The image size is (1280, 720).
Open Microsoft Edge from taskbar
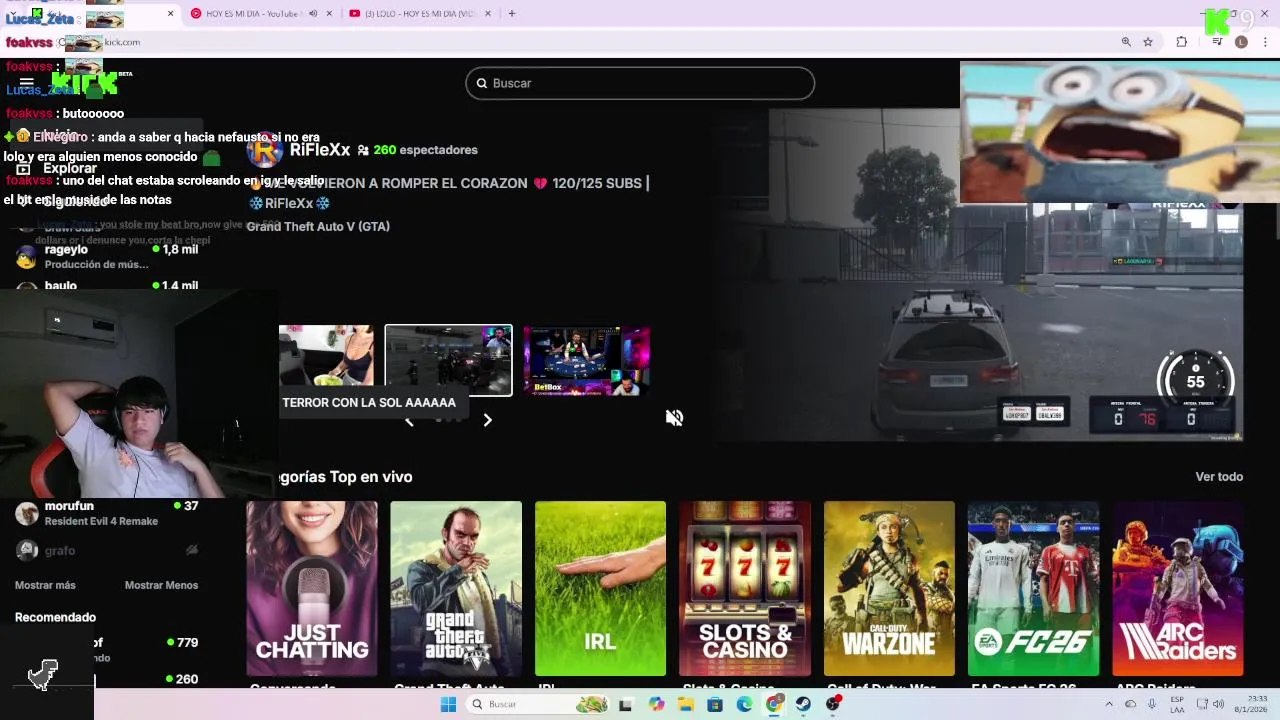(x=744, y=704)
